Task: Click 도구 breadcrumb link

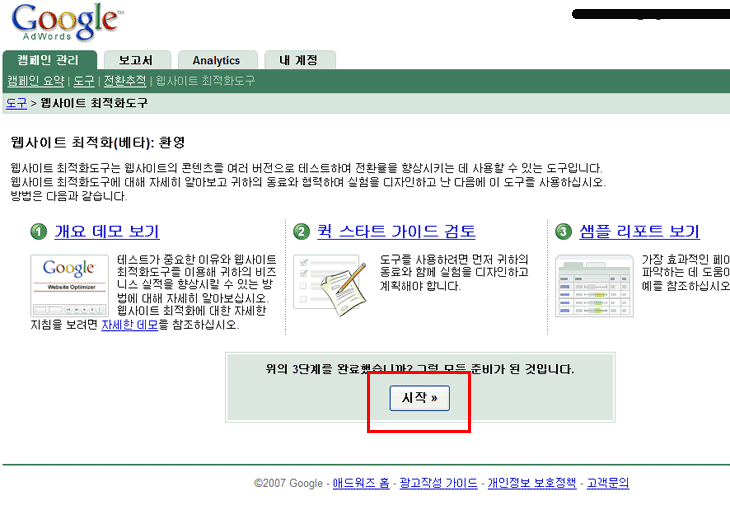Action: pyautogui.click(x=16, y=103)
